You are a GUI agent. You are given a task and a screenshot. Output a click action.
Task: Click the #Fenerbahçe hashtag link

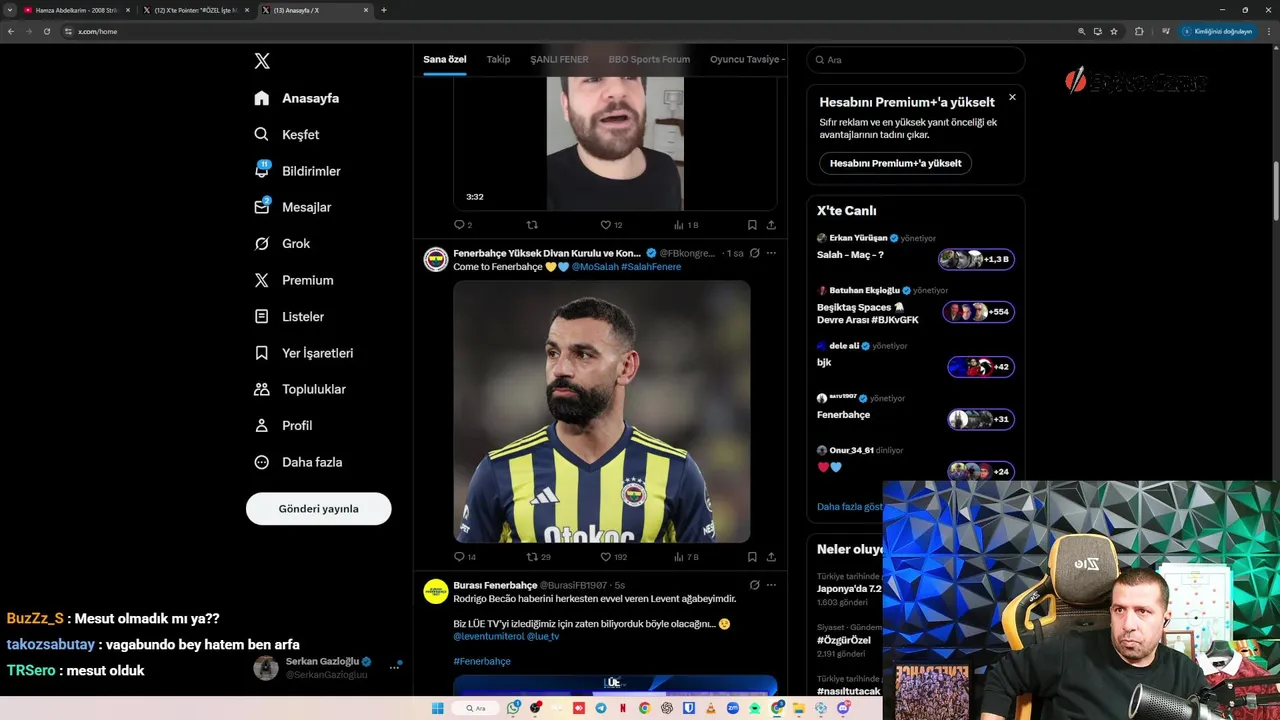[x=482, y=661]
